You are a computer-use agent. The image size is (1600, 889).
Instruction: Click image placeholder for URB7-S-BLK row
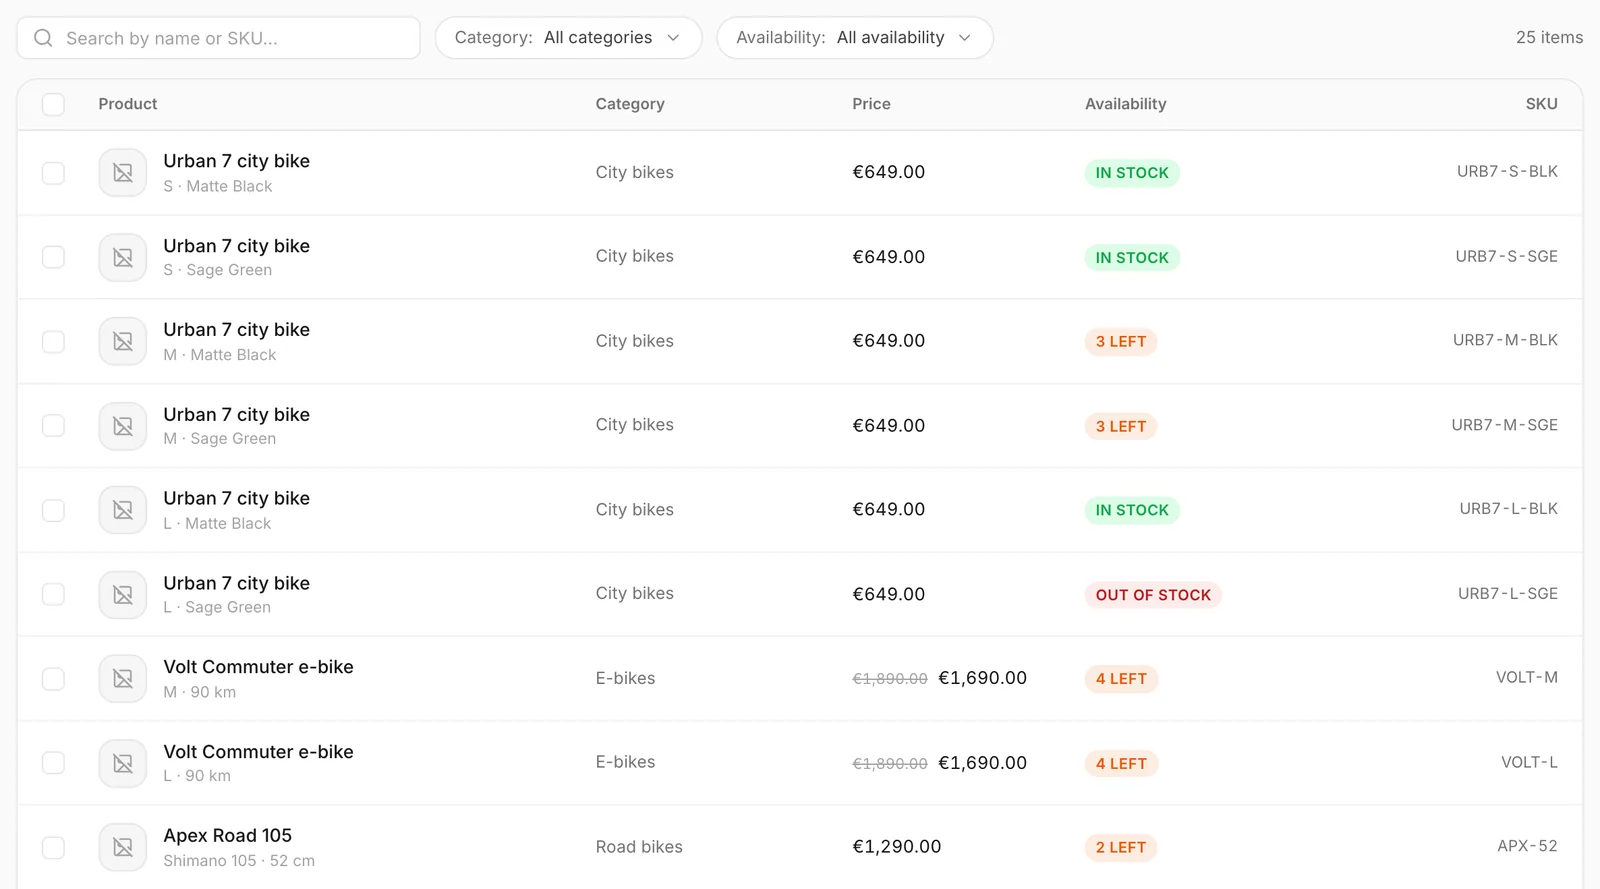click(x=123, y=173)
